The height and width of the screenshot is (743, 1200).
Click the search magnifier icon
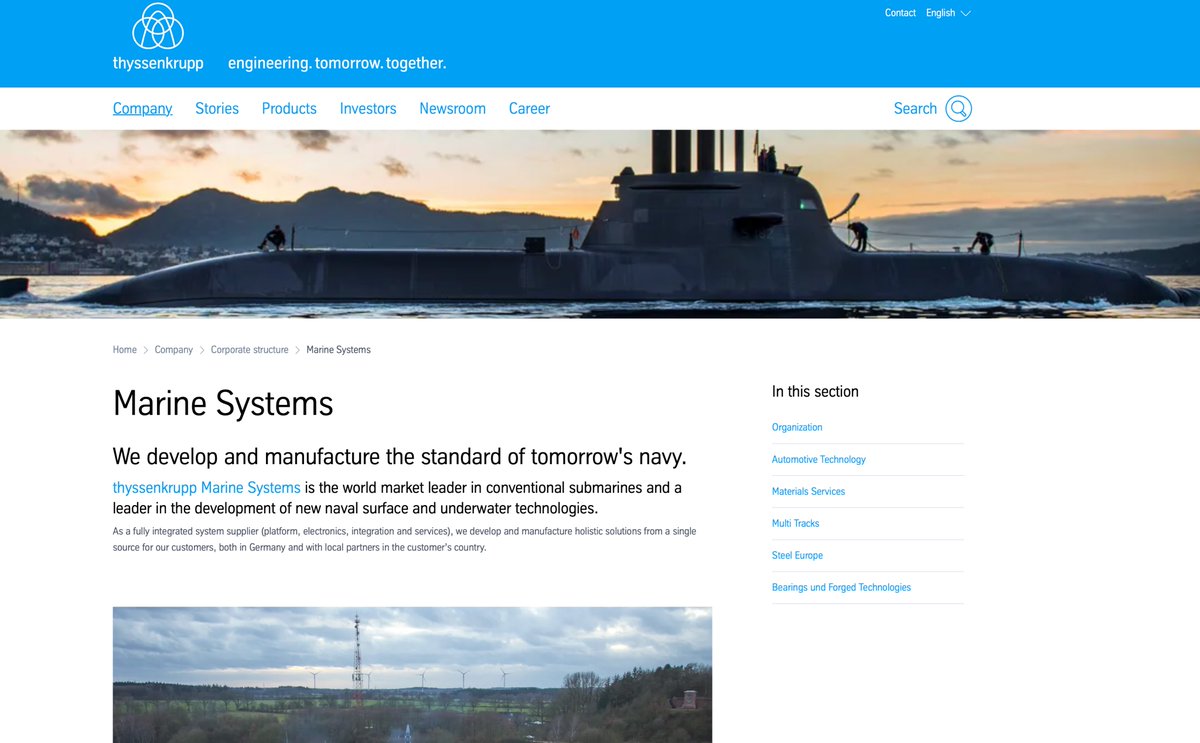958,109
